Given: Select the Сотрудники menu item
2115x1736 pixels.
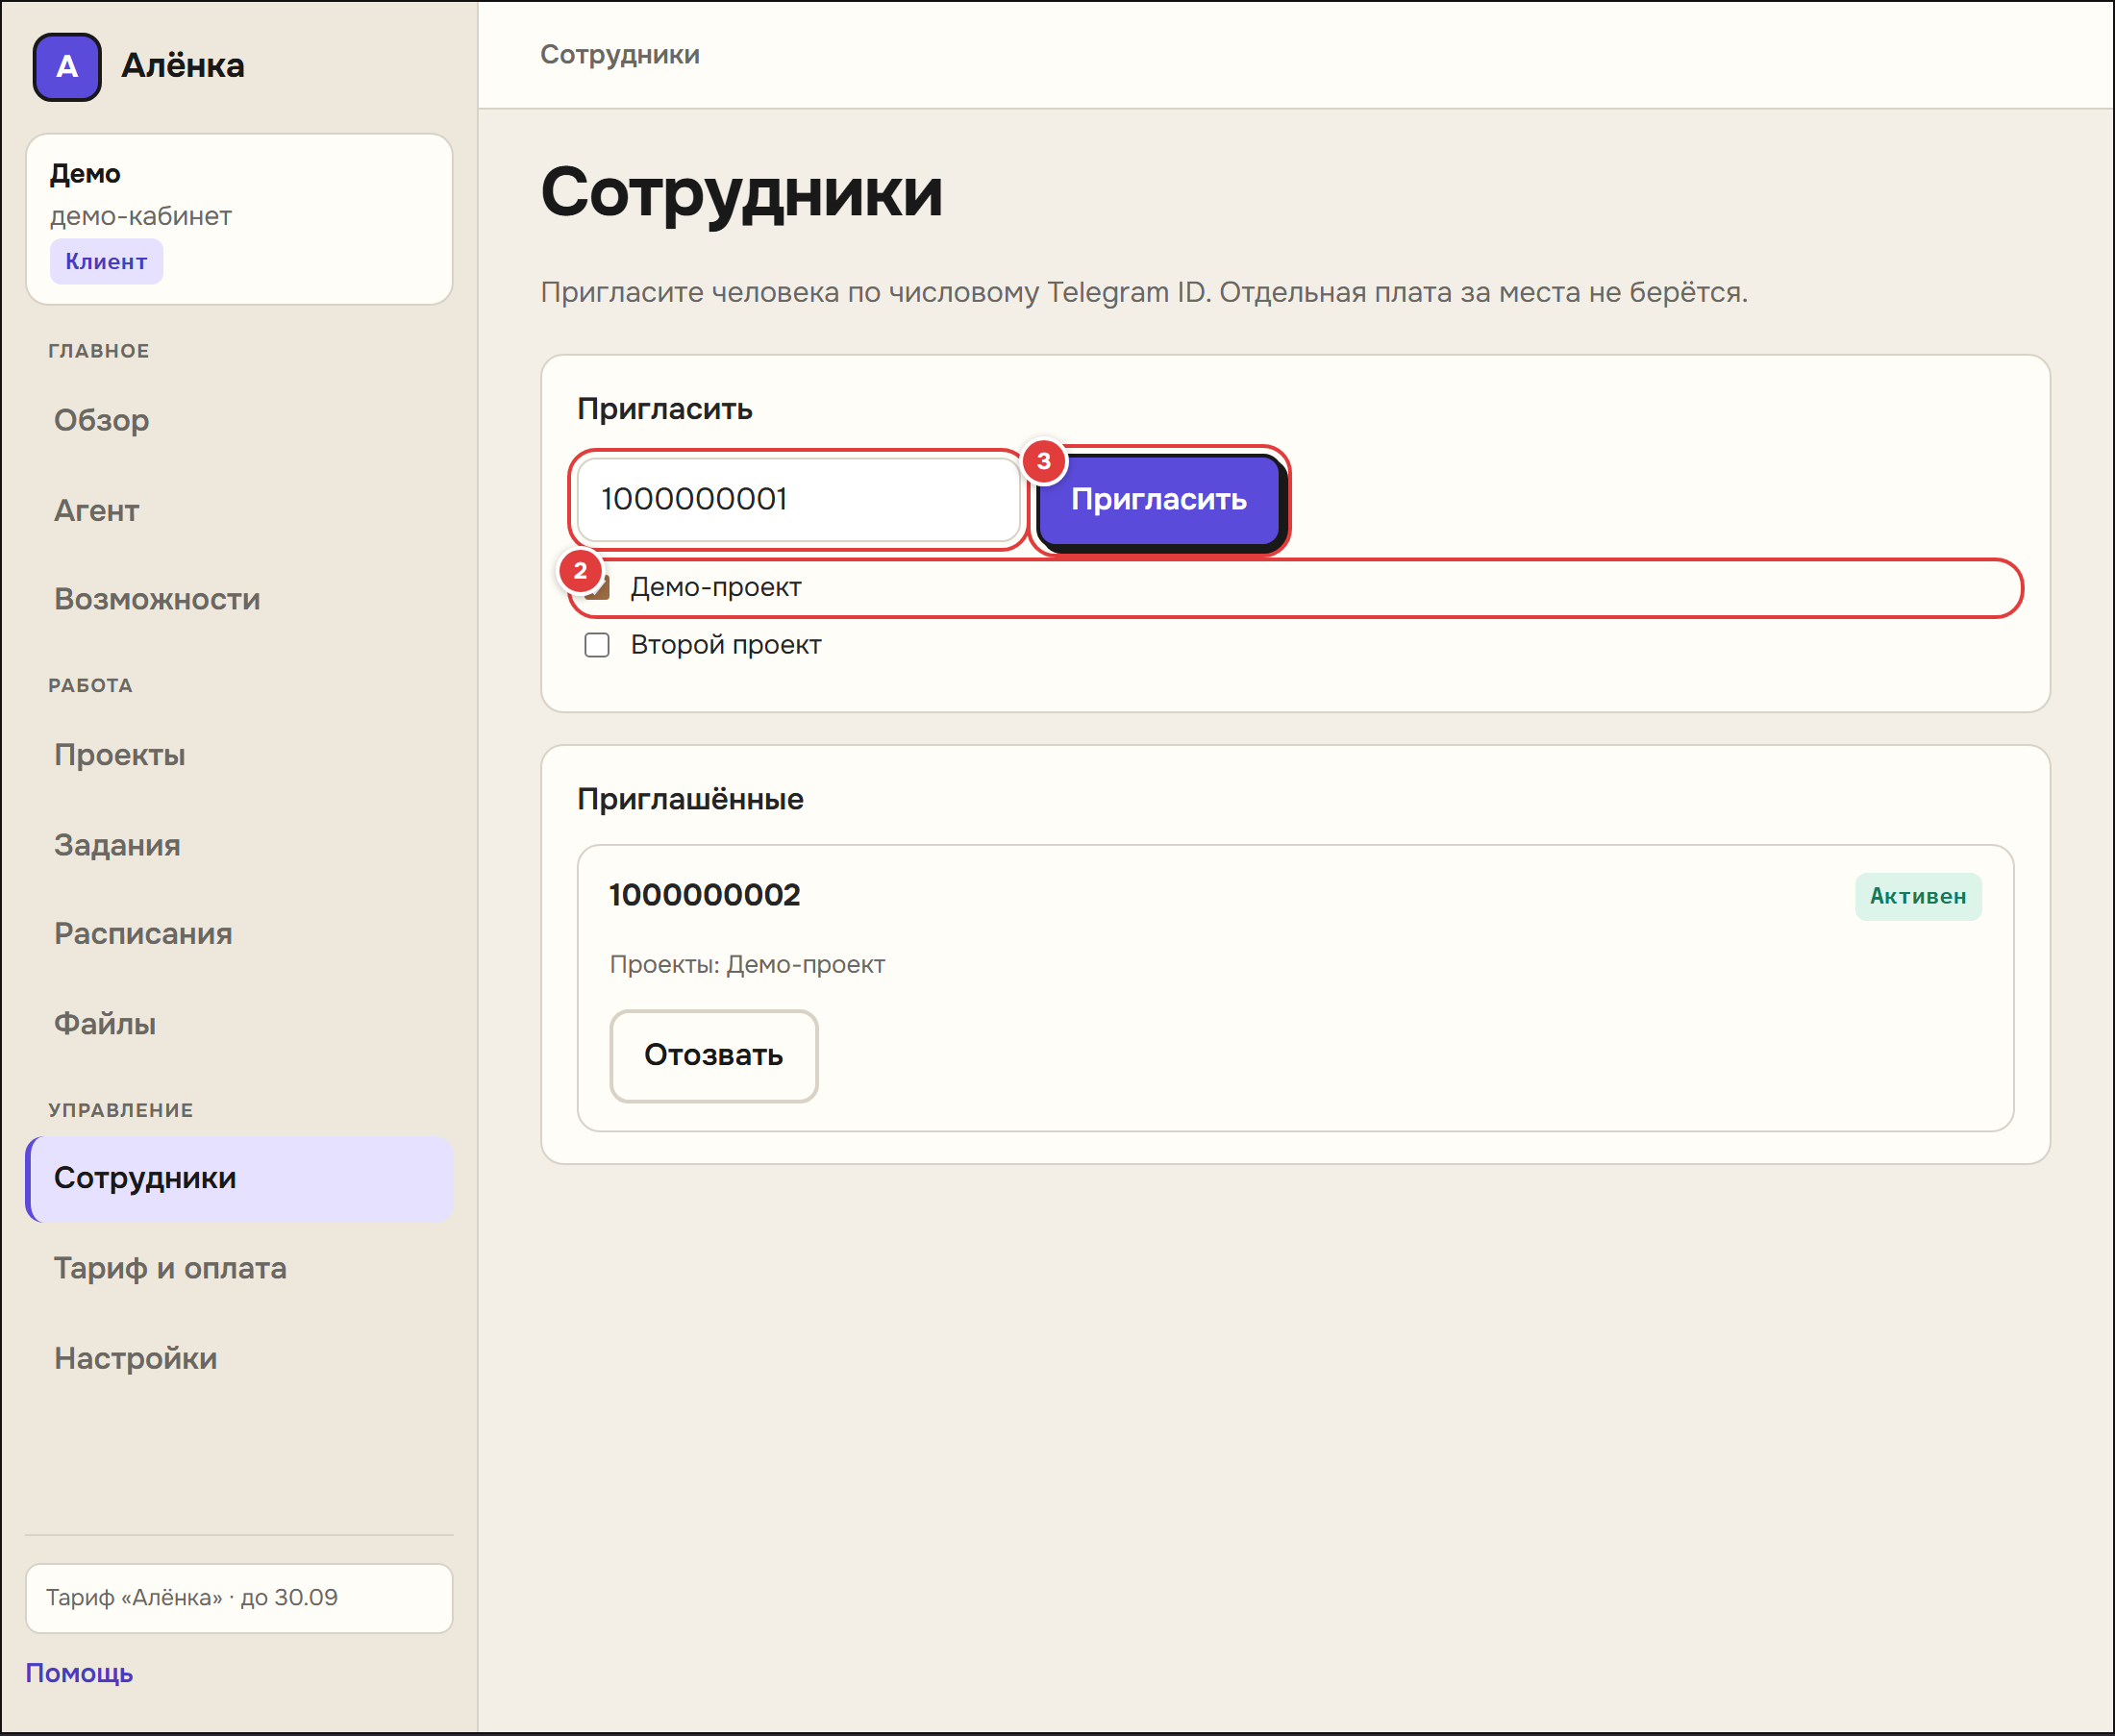Looking at the screenshot, I should click(x=240, y=1178).
